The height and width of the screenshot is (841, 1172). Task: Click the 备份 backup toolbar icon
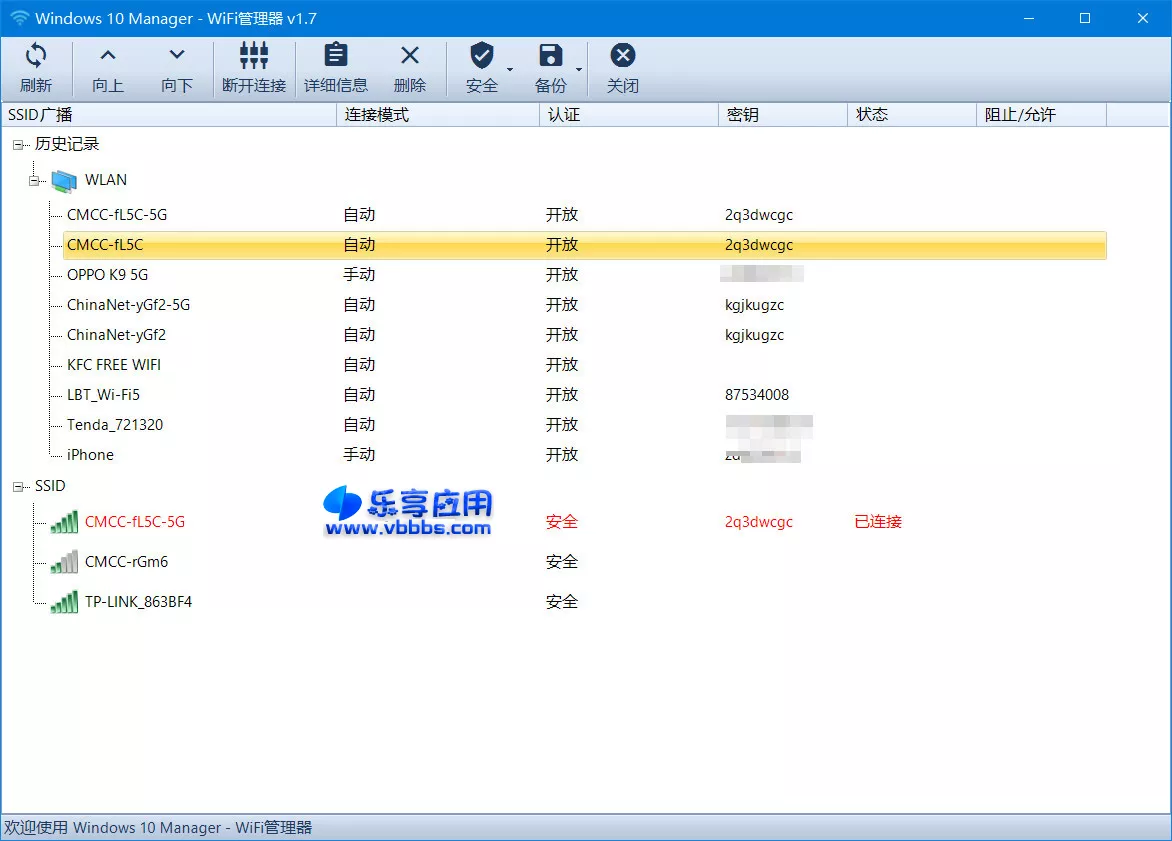click(x=550, y=56)
